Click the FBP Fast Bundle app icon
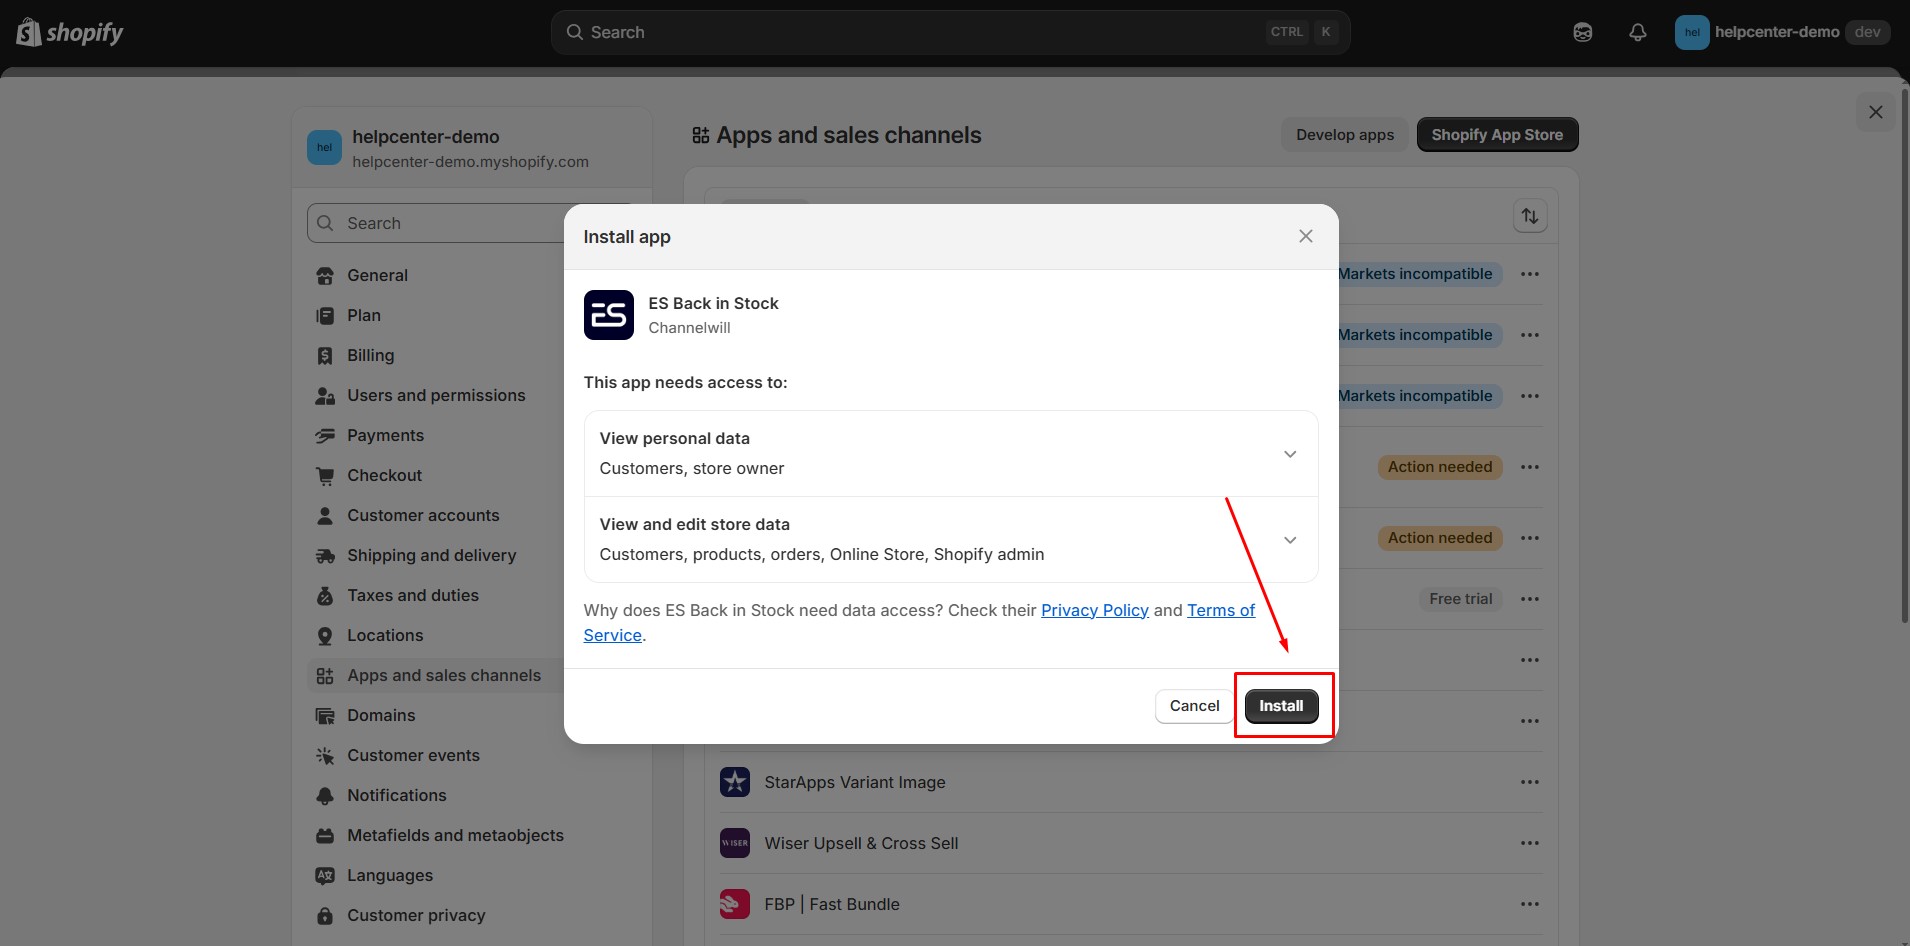Viewport: 1910px width, 946px height. pyautogui.click(x=735, y=903)
